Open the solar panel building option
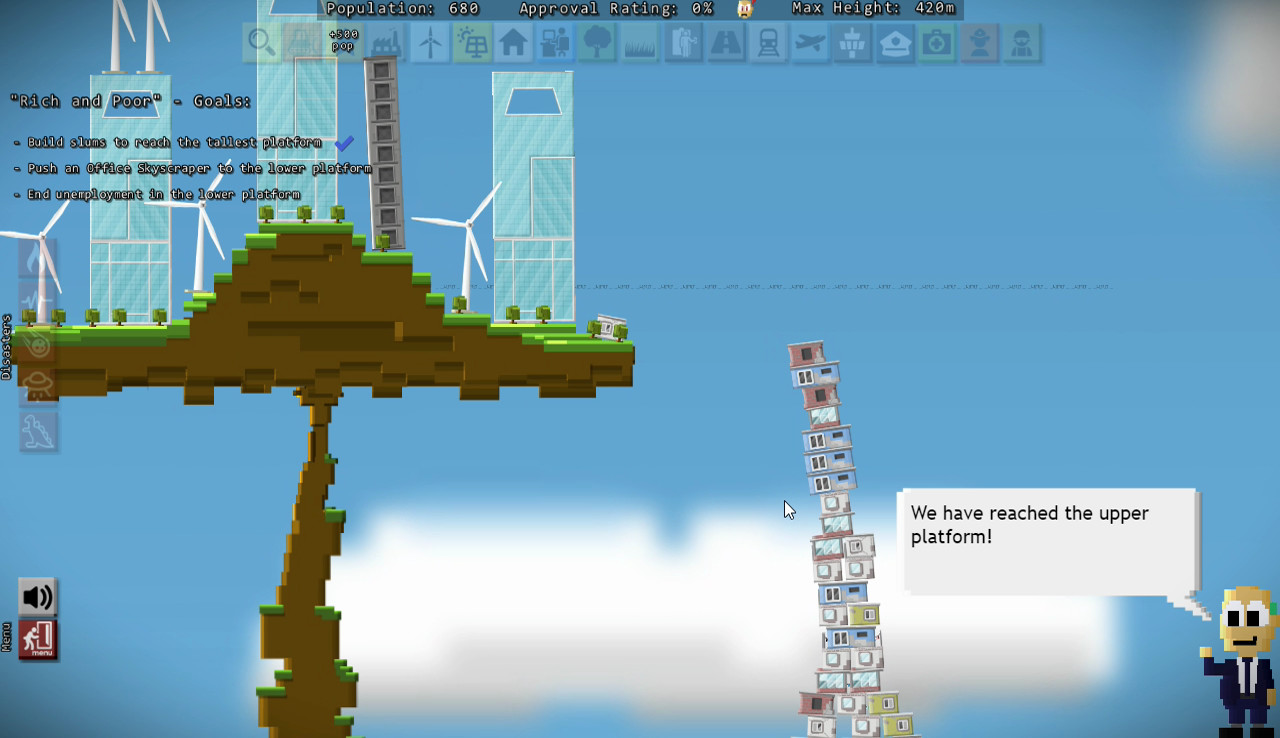 (x=471, y=43)
